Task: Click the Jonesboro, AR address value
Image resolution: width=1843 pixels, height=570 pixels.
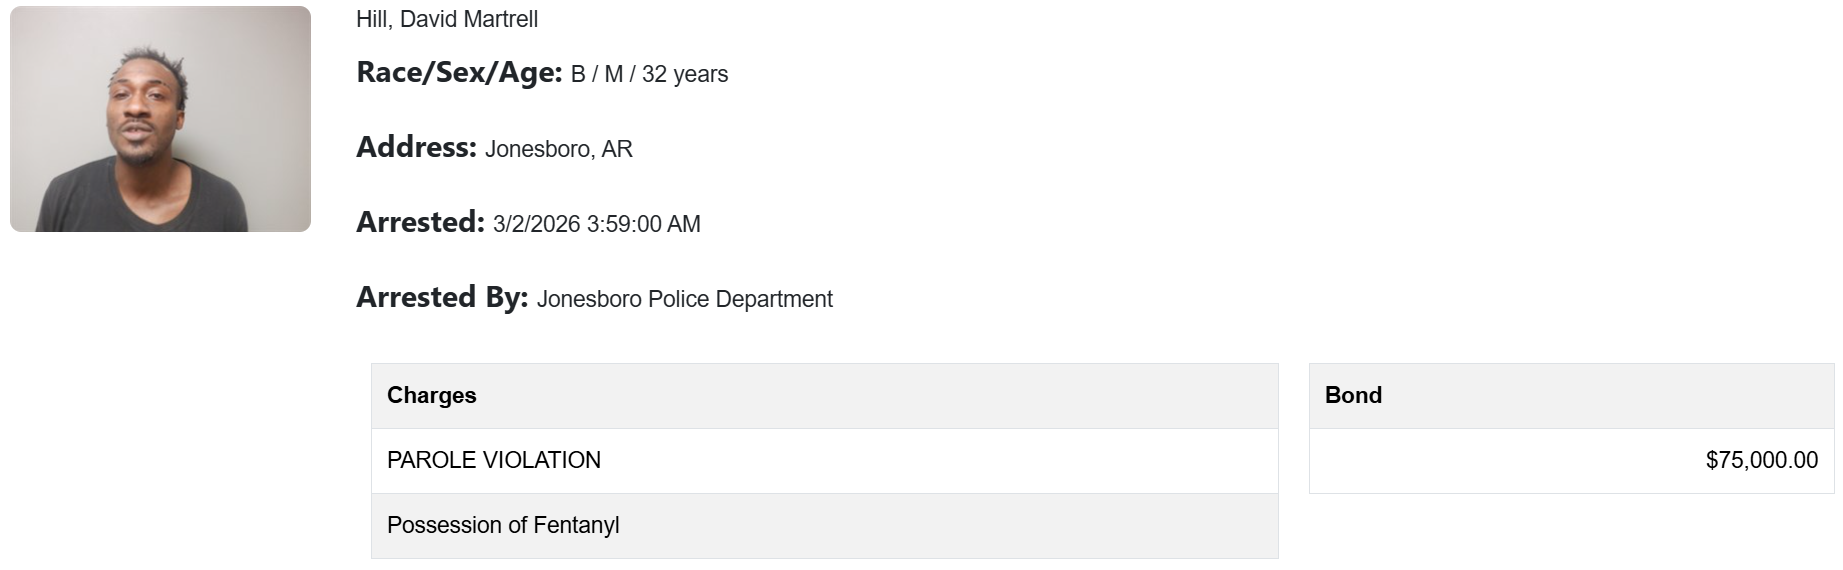Action: click(x=558, y=149)
